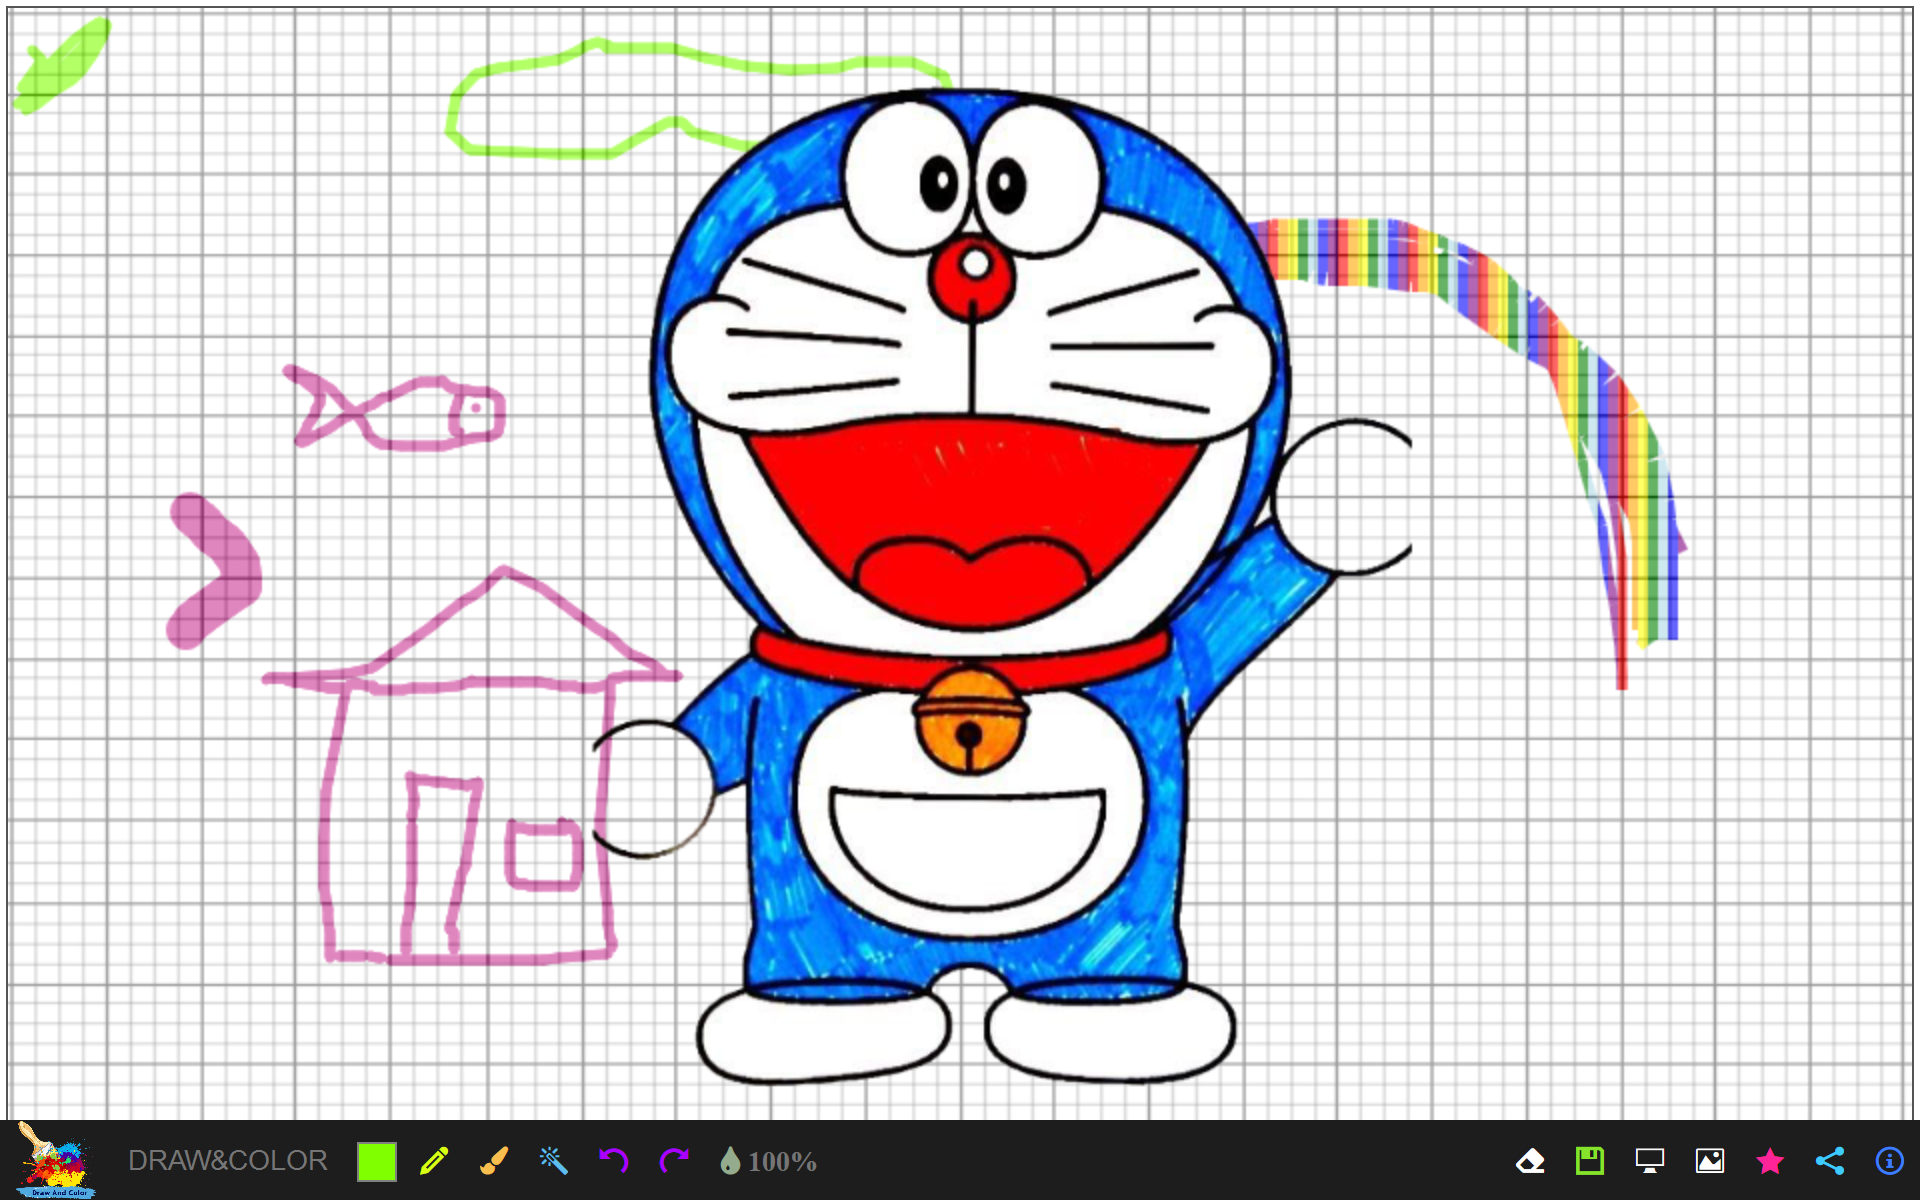Click Doraemon's golden bell on the canvas
This screenshot has width=1920, height=1200.
click(970, 723)
